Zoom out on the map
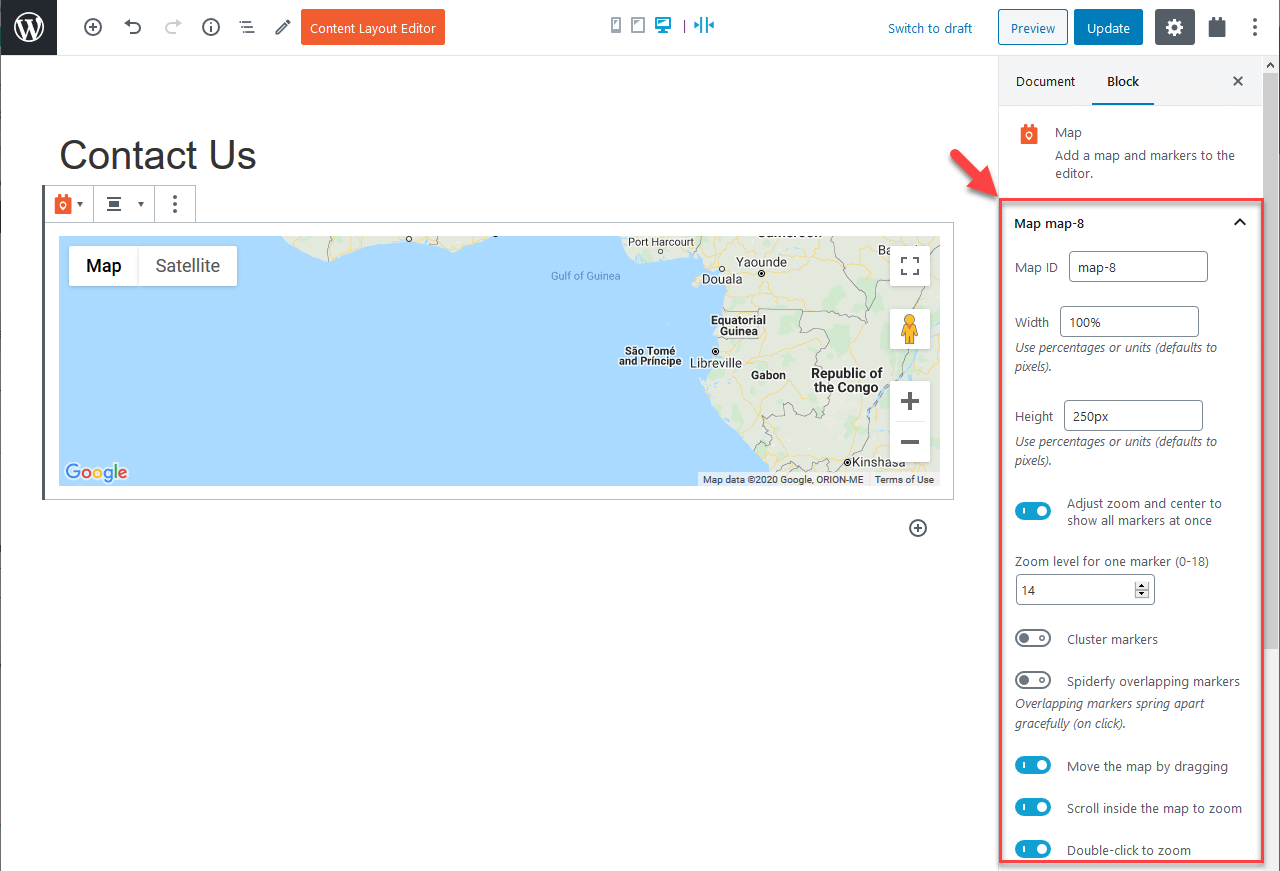This screenshot has height=871, width=1280. click(910, 442)
